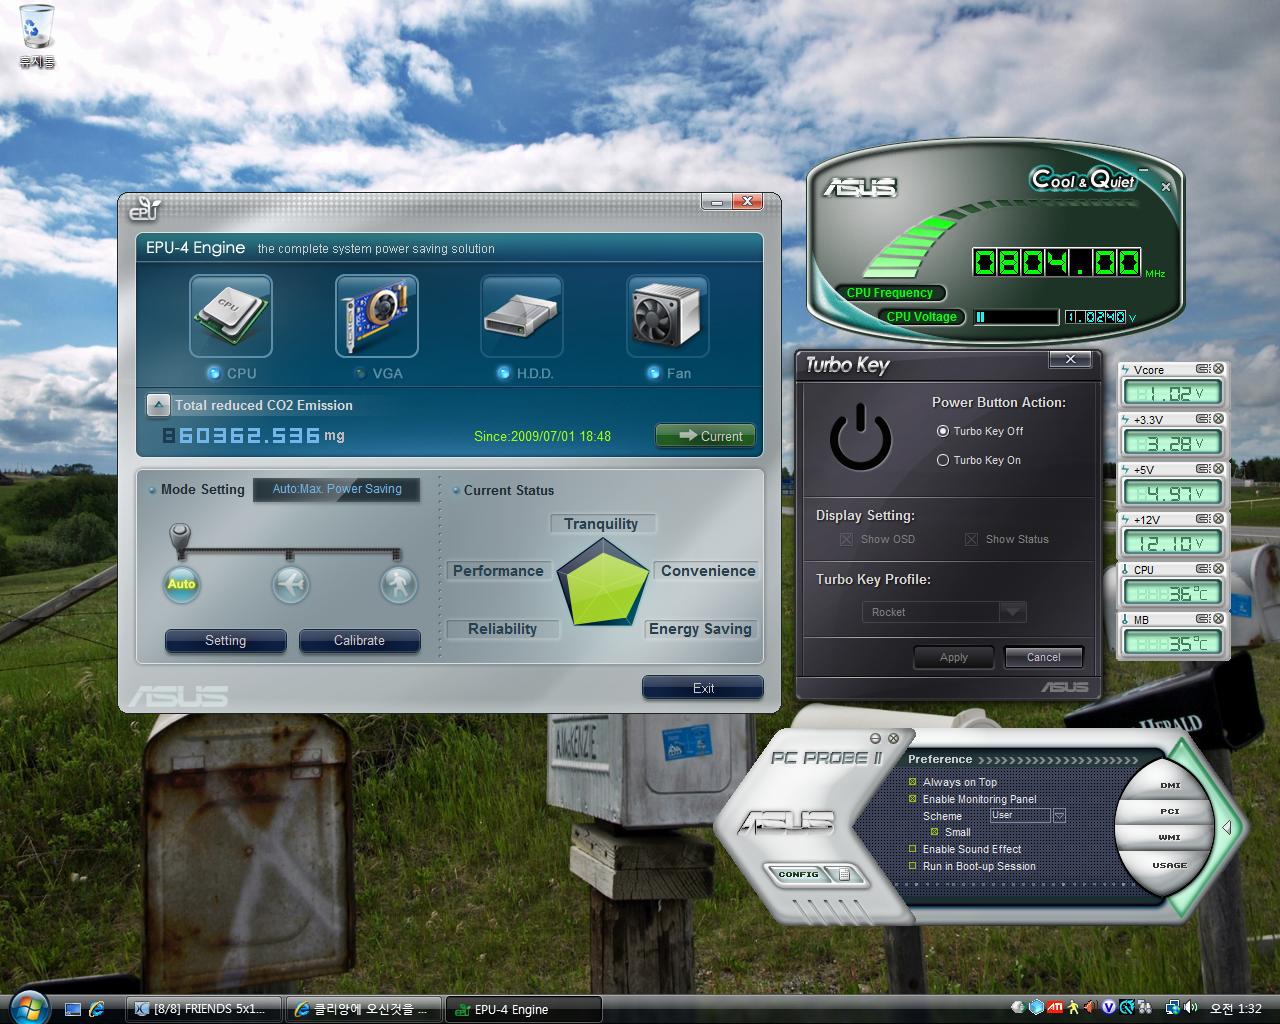
Task: Close the CPU temperature sensor panel
Action: point(1219,569)
